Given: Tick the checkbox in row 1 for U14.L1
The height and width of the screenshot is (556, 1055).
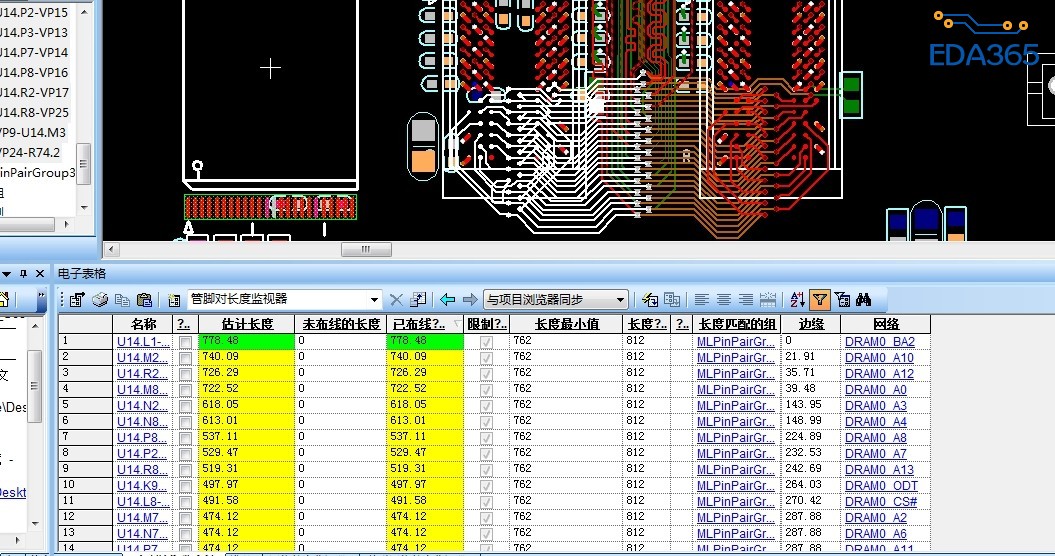Looking at the screenshot, I should click(x=185, y=342).
